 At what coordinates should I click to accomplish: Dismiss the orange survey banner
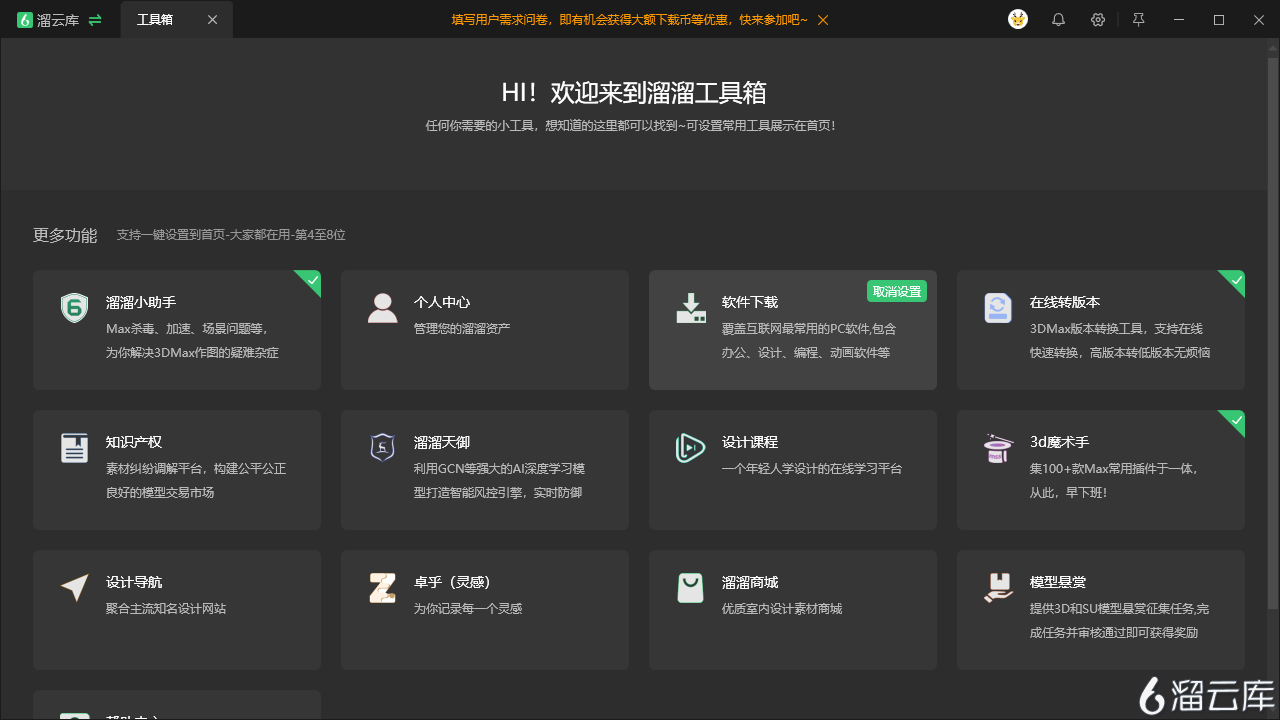coord(822,20)
